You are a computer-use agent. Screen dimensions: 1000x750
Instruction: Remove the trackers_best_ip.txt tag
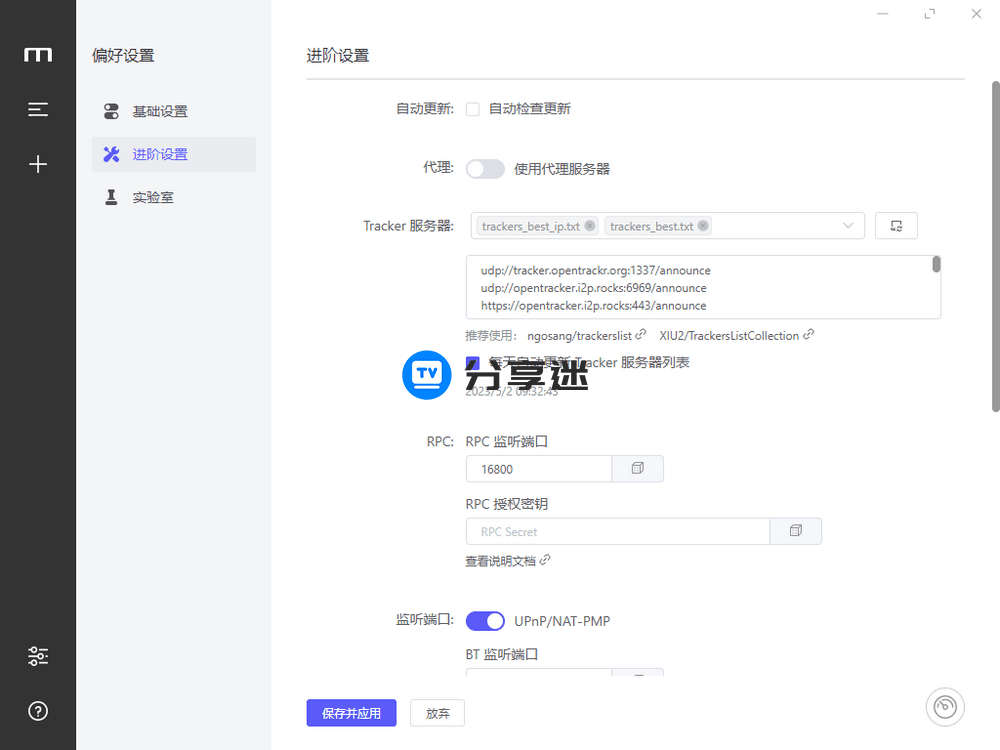[x=590, y=226]
